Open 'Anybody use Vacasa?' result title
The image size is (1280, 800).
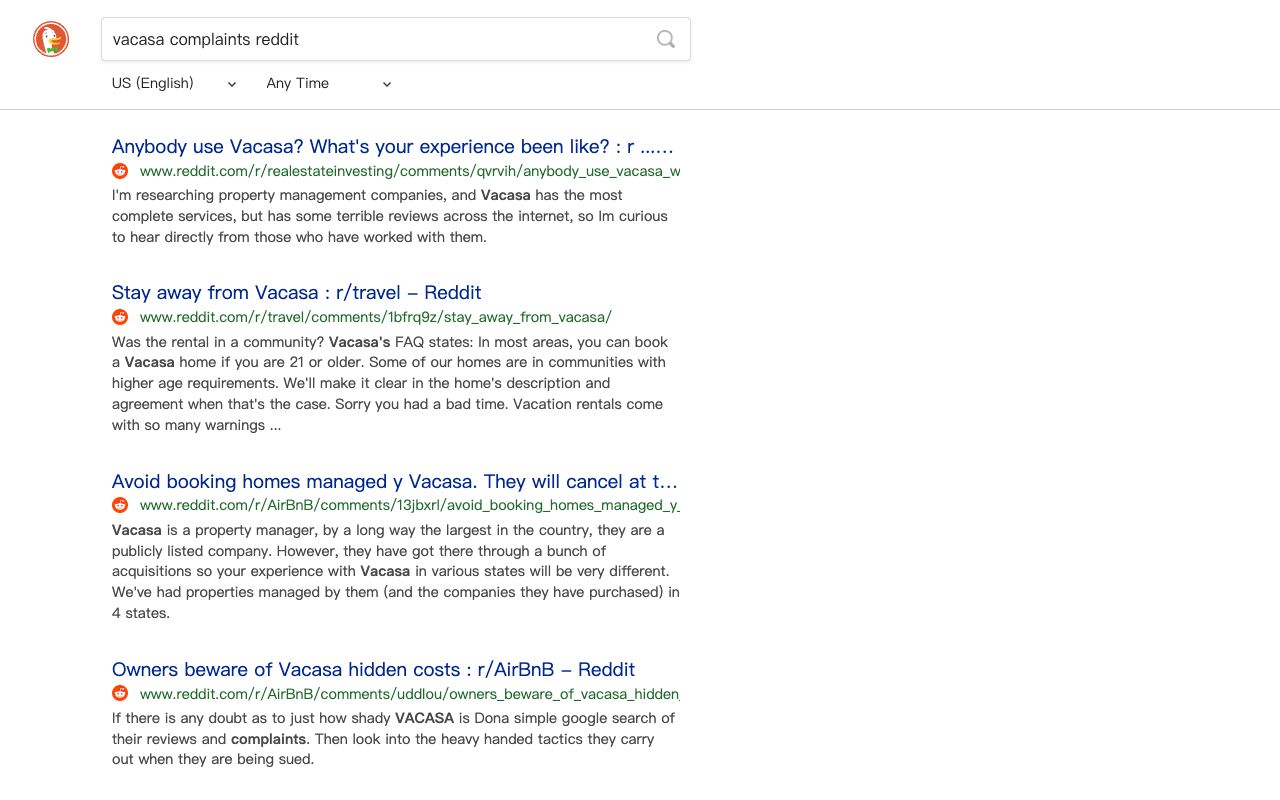point(393,147)
